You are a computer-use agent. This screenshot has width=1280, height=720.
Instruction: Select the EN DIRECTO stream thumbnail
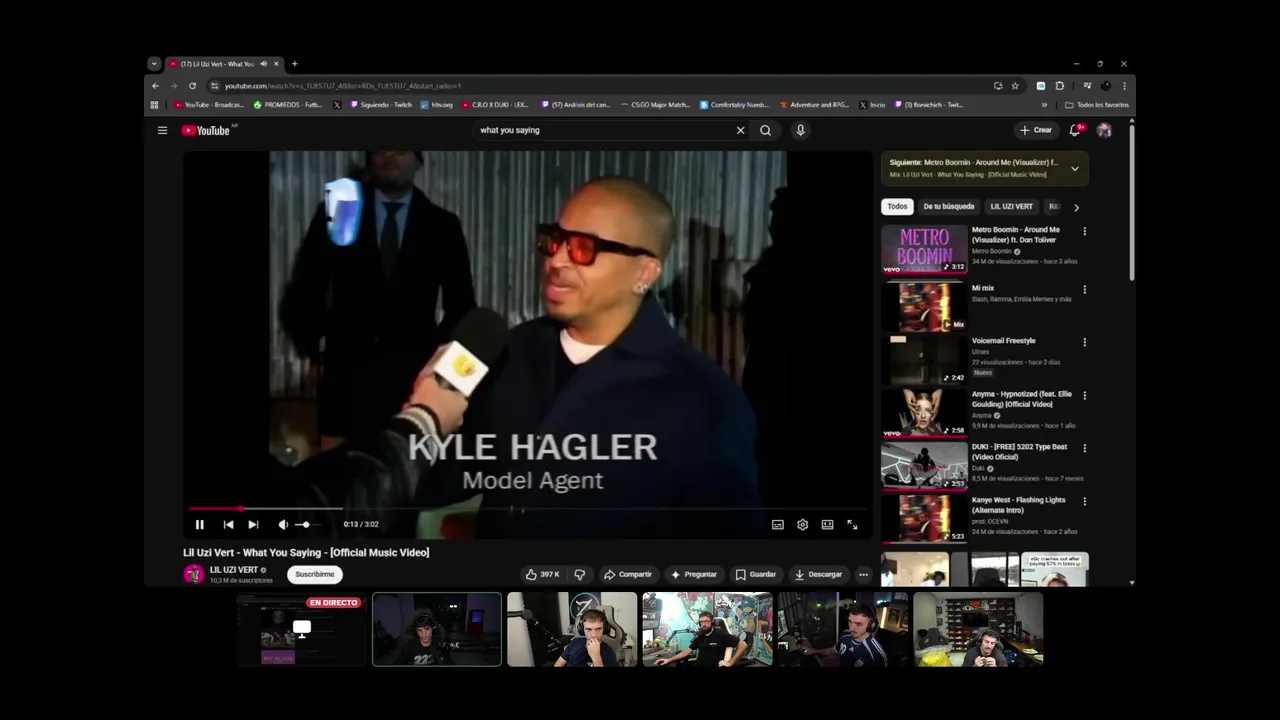(x=302, y=629)
